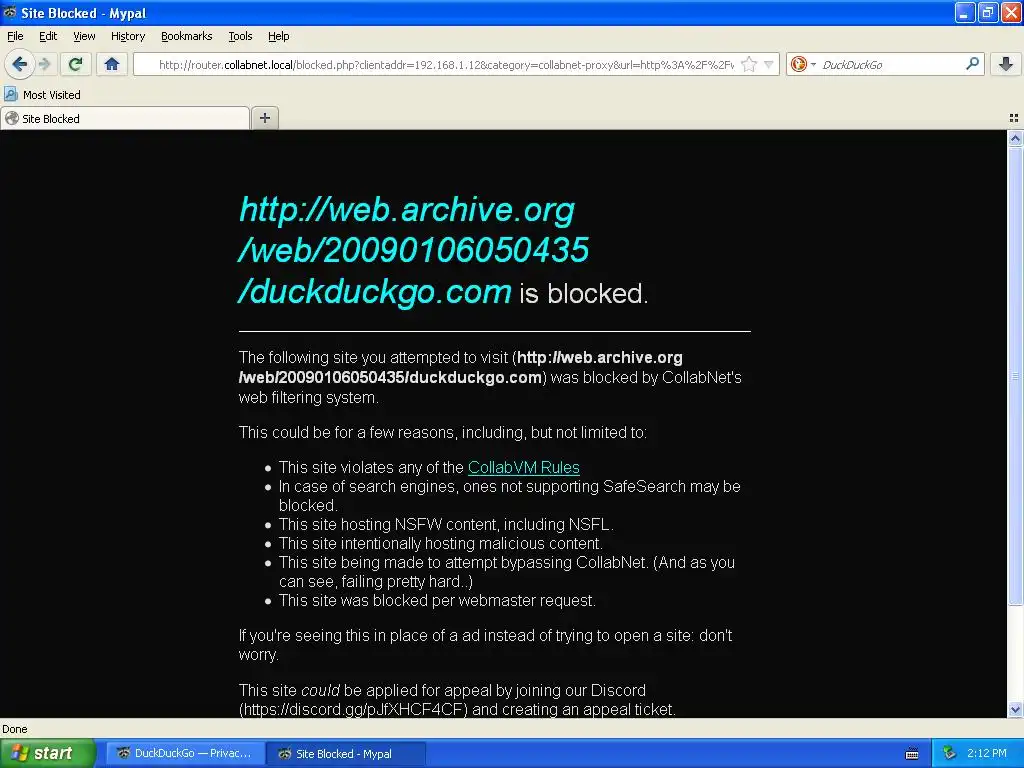The height and width of the screenshot is (768, 1024).
Task: Click the Mypal raccoon icon in title bar
Action: point(9,12)
